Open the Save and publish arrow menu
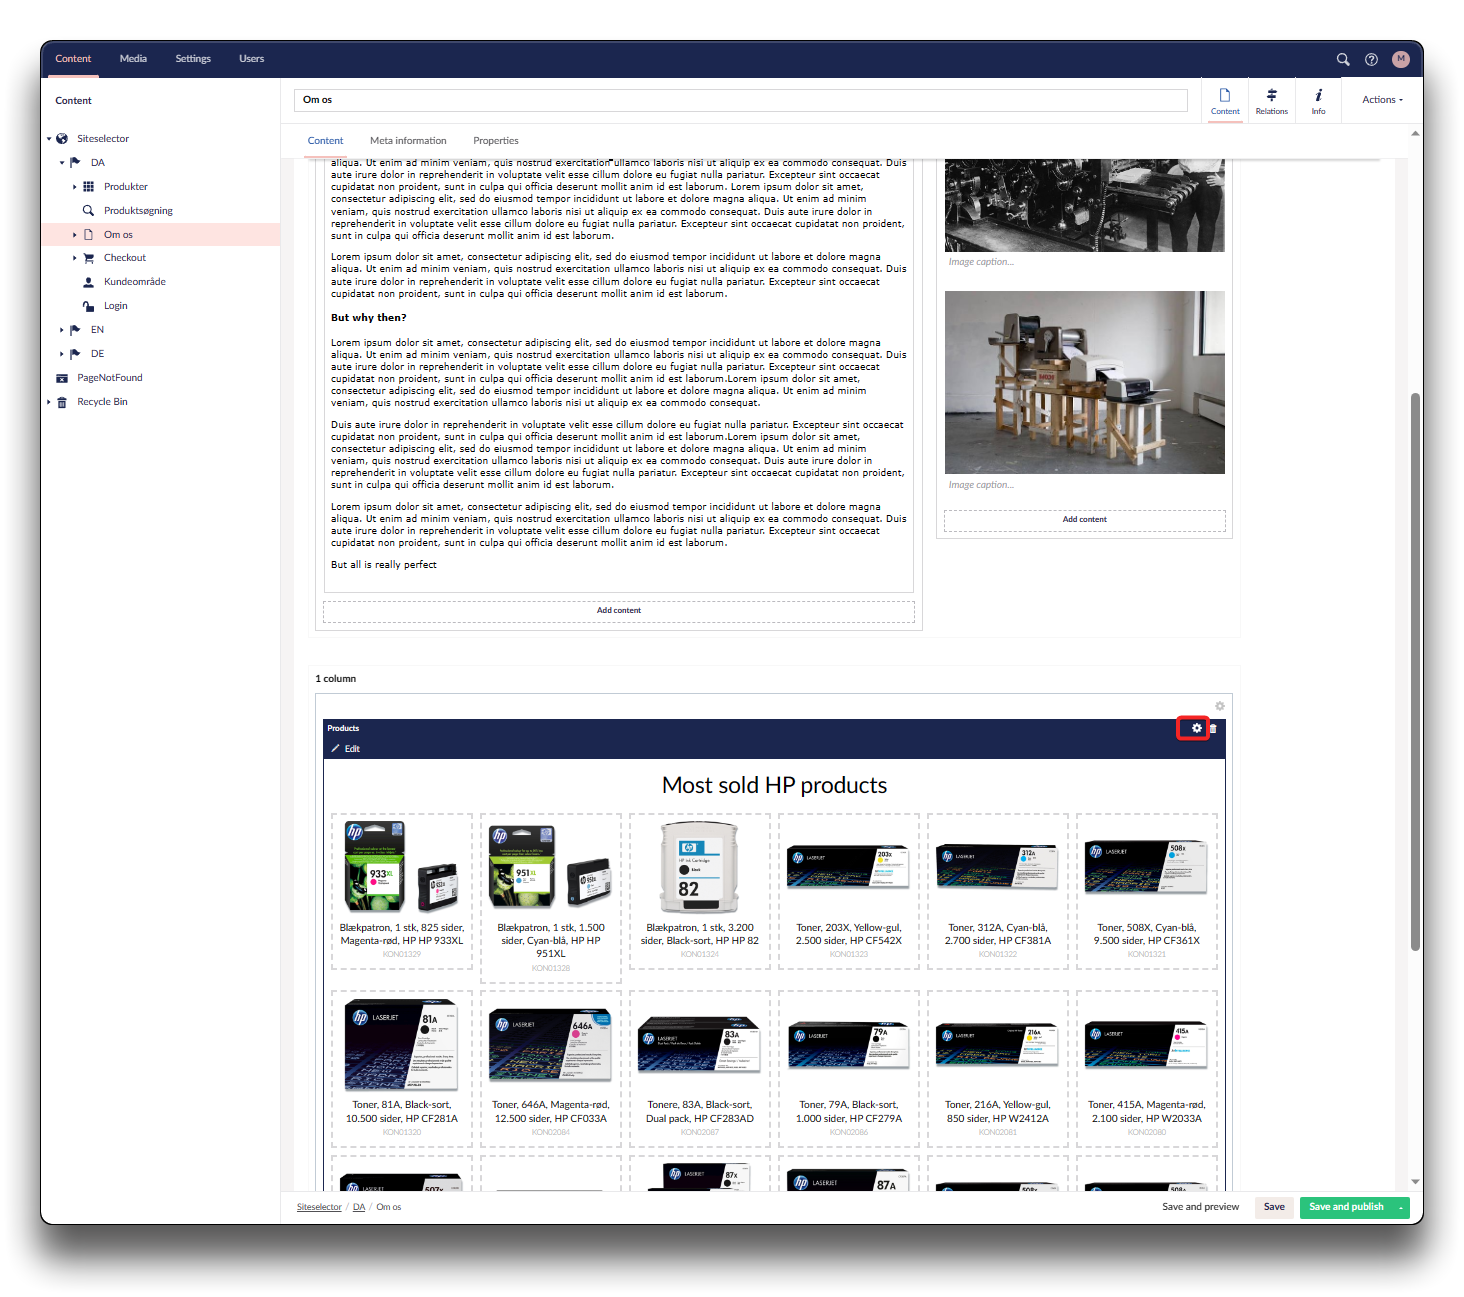 [x=1401, y=1207]
